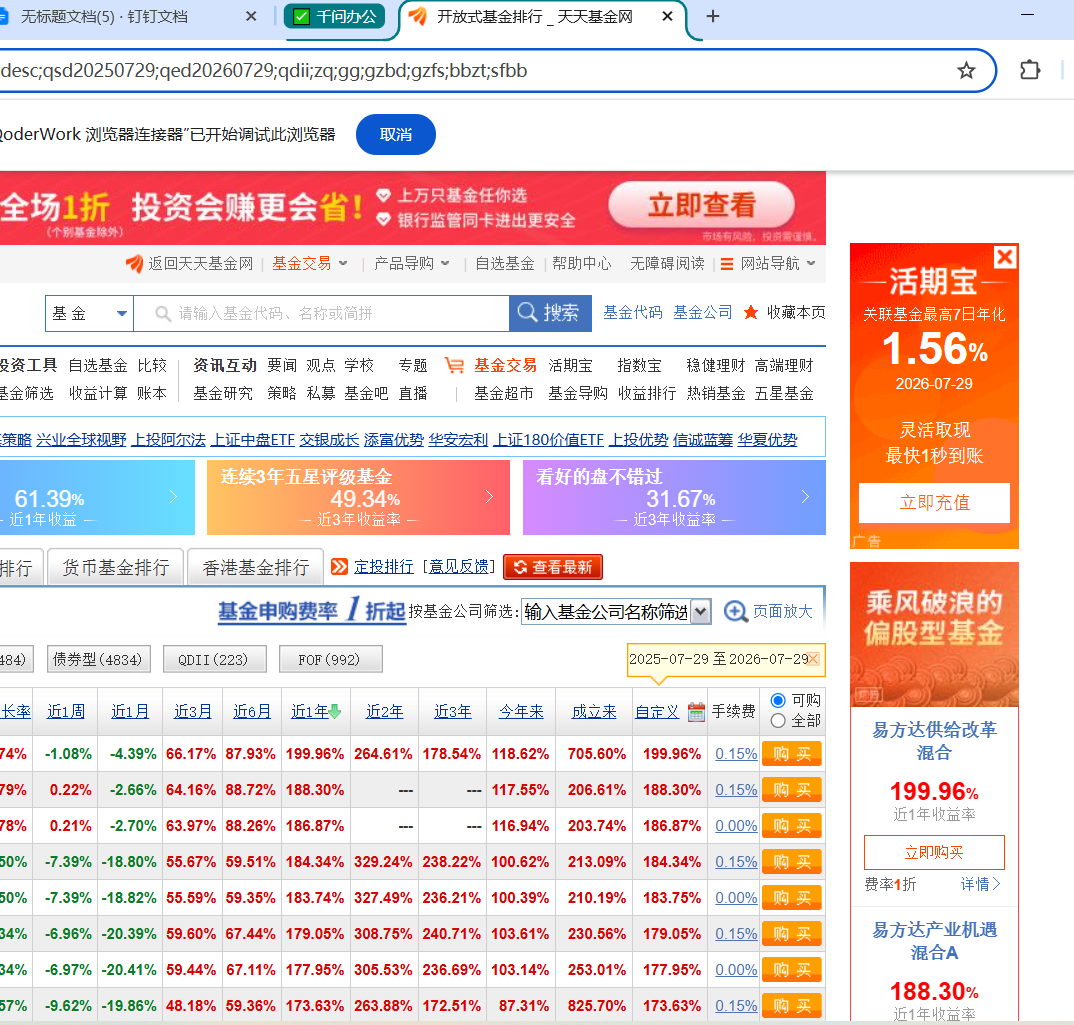Image resolution: width=1074 pixels, height=1025 pixels.
Task: Open the 活期宝 navigation link
Action: pos(570,365)
